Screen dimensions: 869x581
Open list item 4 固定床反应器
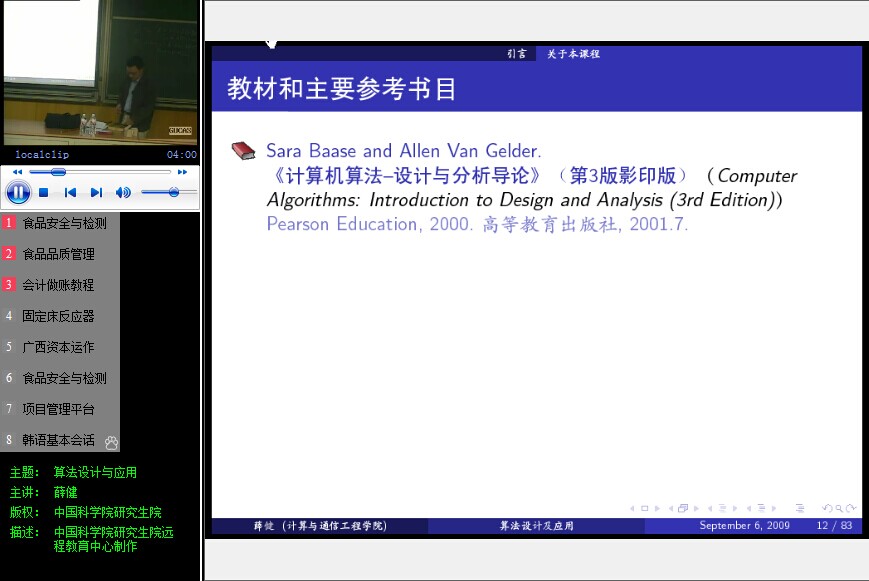60,316
